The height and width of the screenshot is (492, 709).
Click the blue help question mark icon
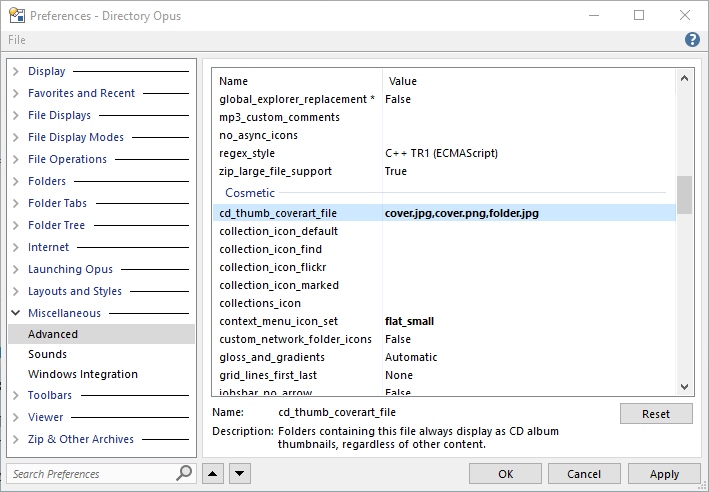pos(692,40)
